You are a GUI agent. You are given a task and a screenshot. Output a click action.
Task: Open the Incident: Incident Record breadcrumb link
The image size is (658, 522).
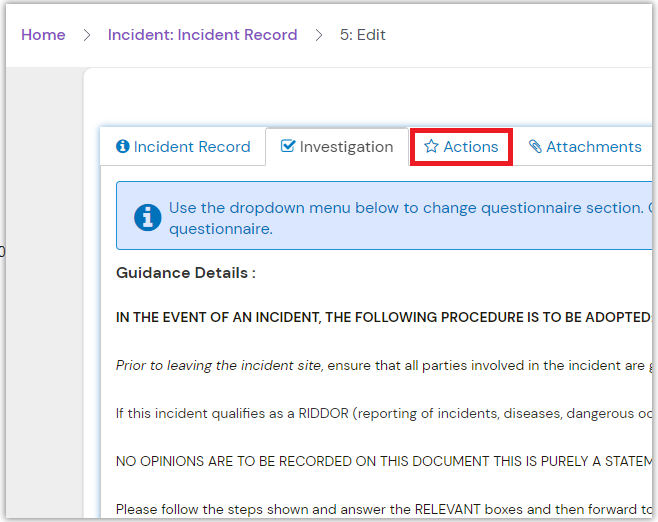tap(202, 35)
